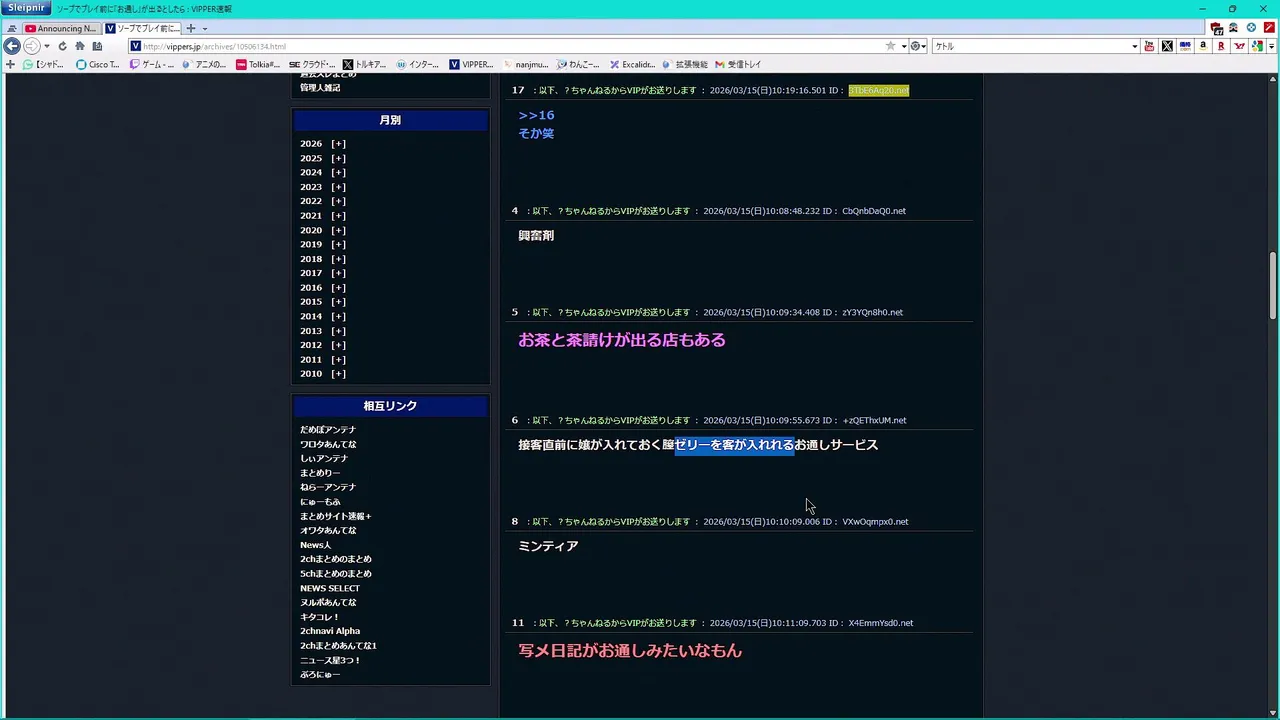Click the YouTube search engine icon
The width and height of the screenshot is (1280, 720).
[1149, 46]
